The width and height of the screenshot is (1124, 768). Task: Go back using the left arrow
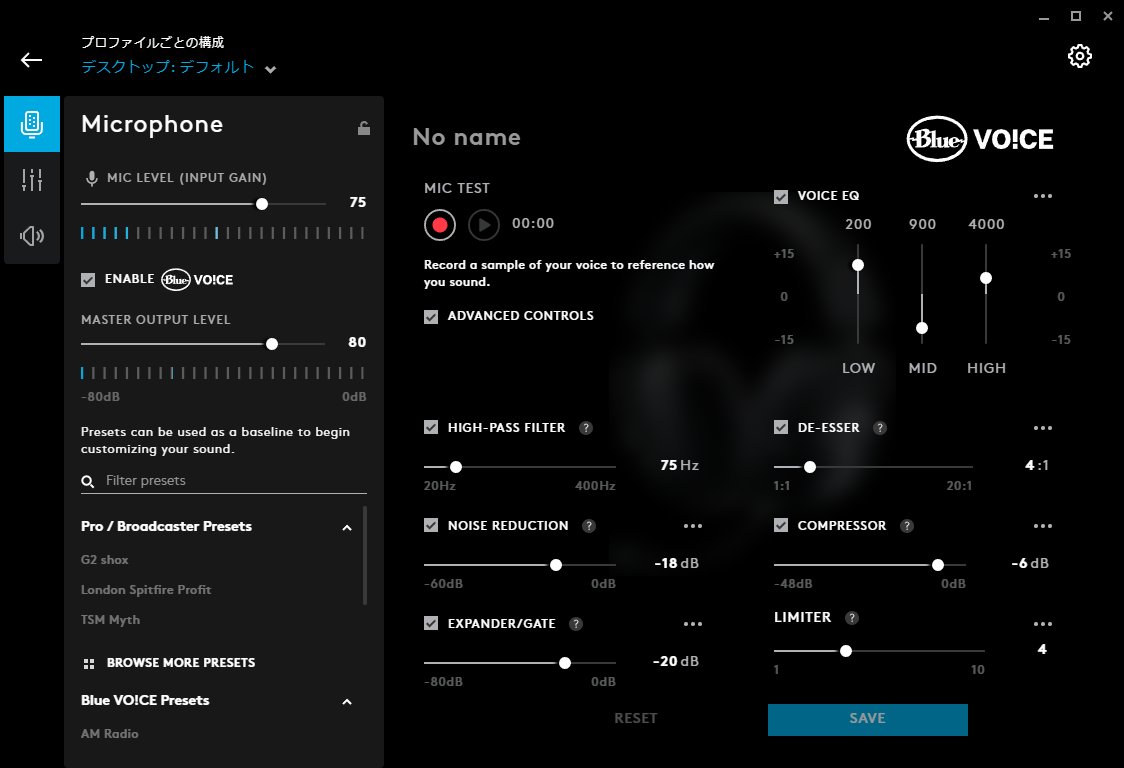pyautogui.click(x=32, y=60)
